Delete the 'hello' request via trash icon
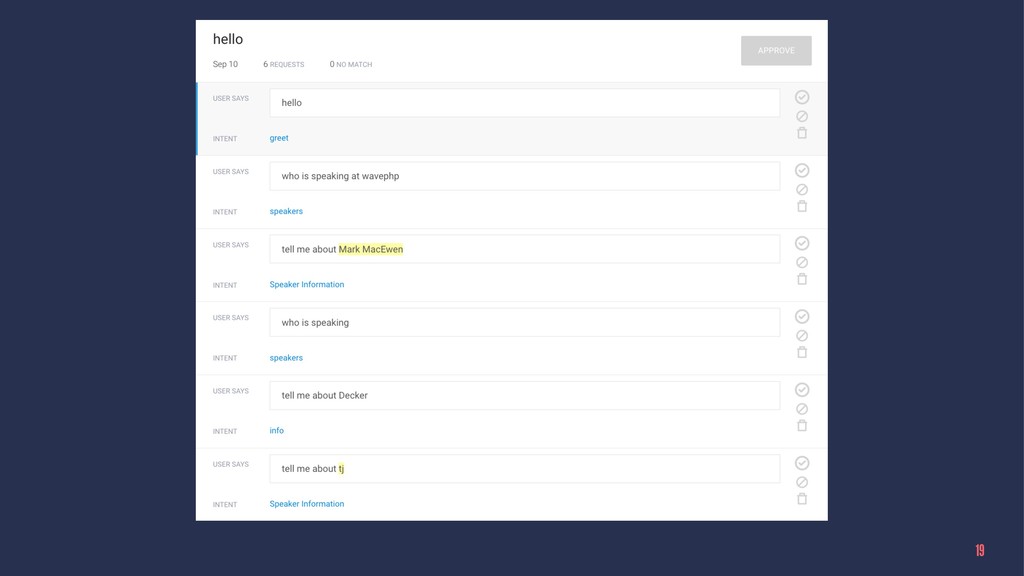Screen dimensions: 1024x576 point(802,133)
